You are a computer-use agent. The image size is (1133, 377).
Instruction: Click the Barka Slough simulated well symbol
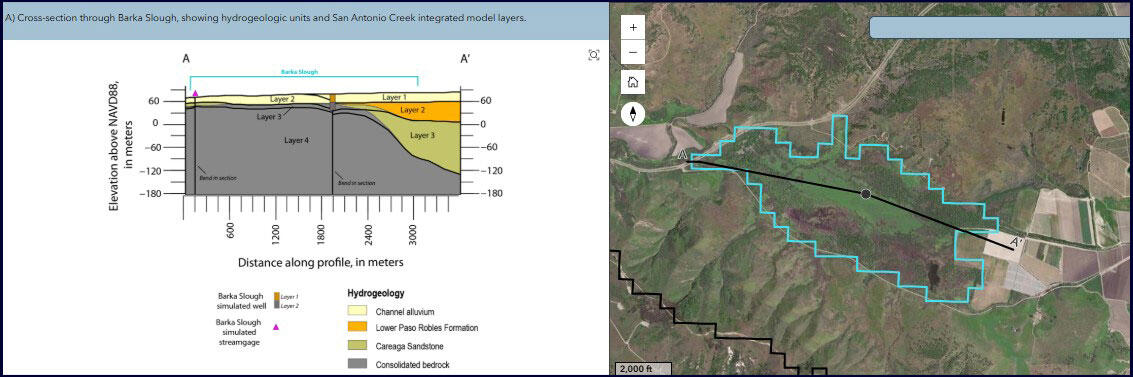pos(276,300)
